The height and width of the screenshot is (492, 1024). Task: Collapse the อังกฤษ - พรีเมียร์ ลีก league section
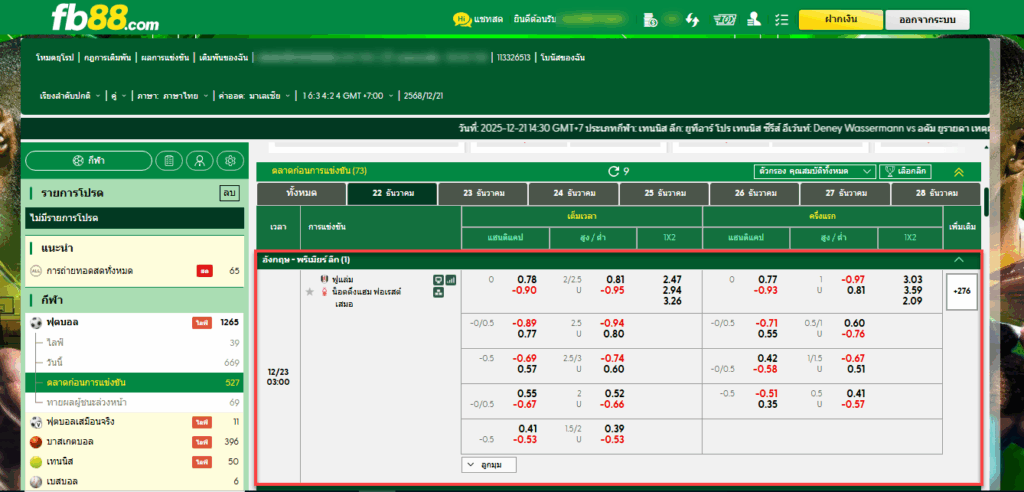(x=959, y=260)
